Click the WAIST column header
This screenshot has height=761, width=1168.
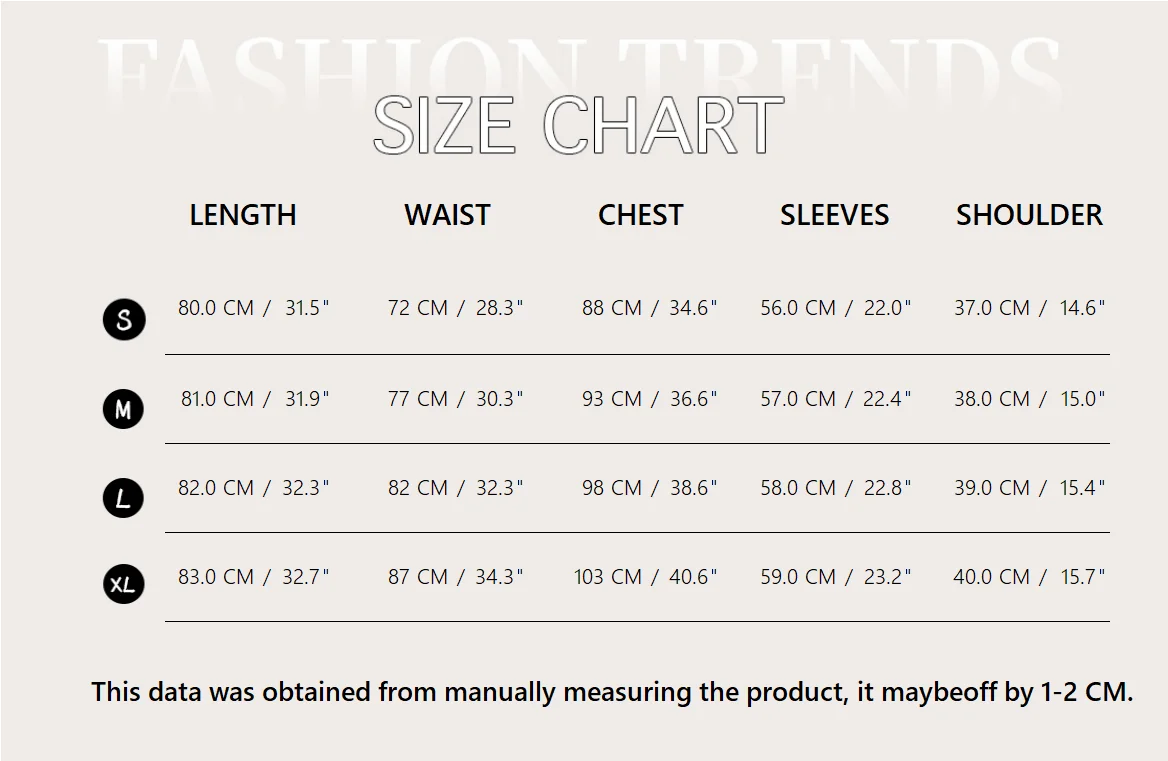pyautogui.click(x=447, y=215)
